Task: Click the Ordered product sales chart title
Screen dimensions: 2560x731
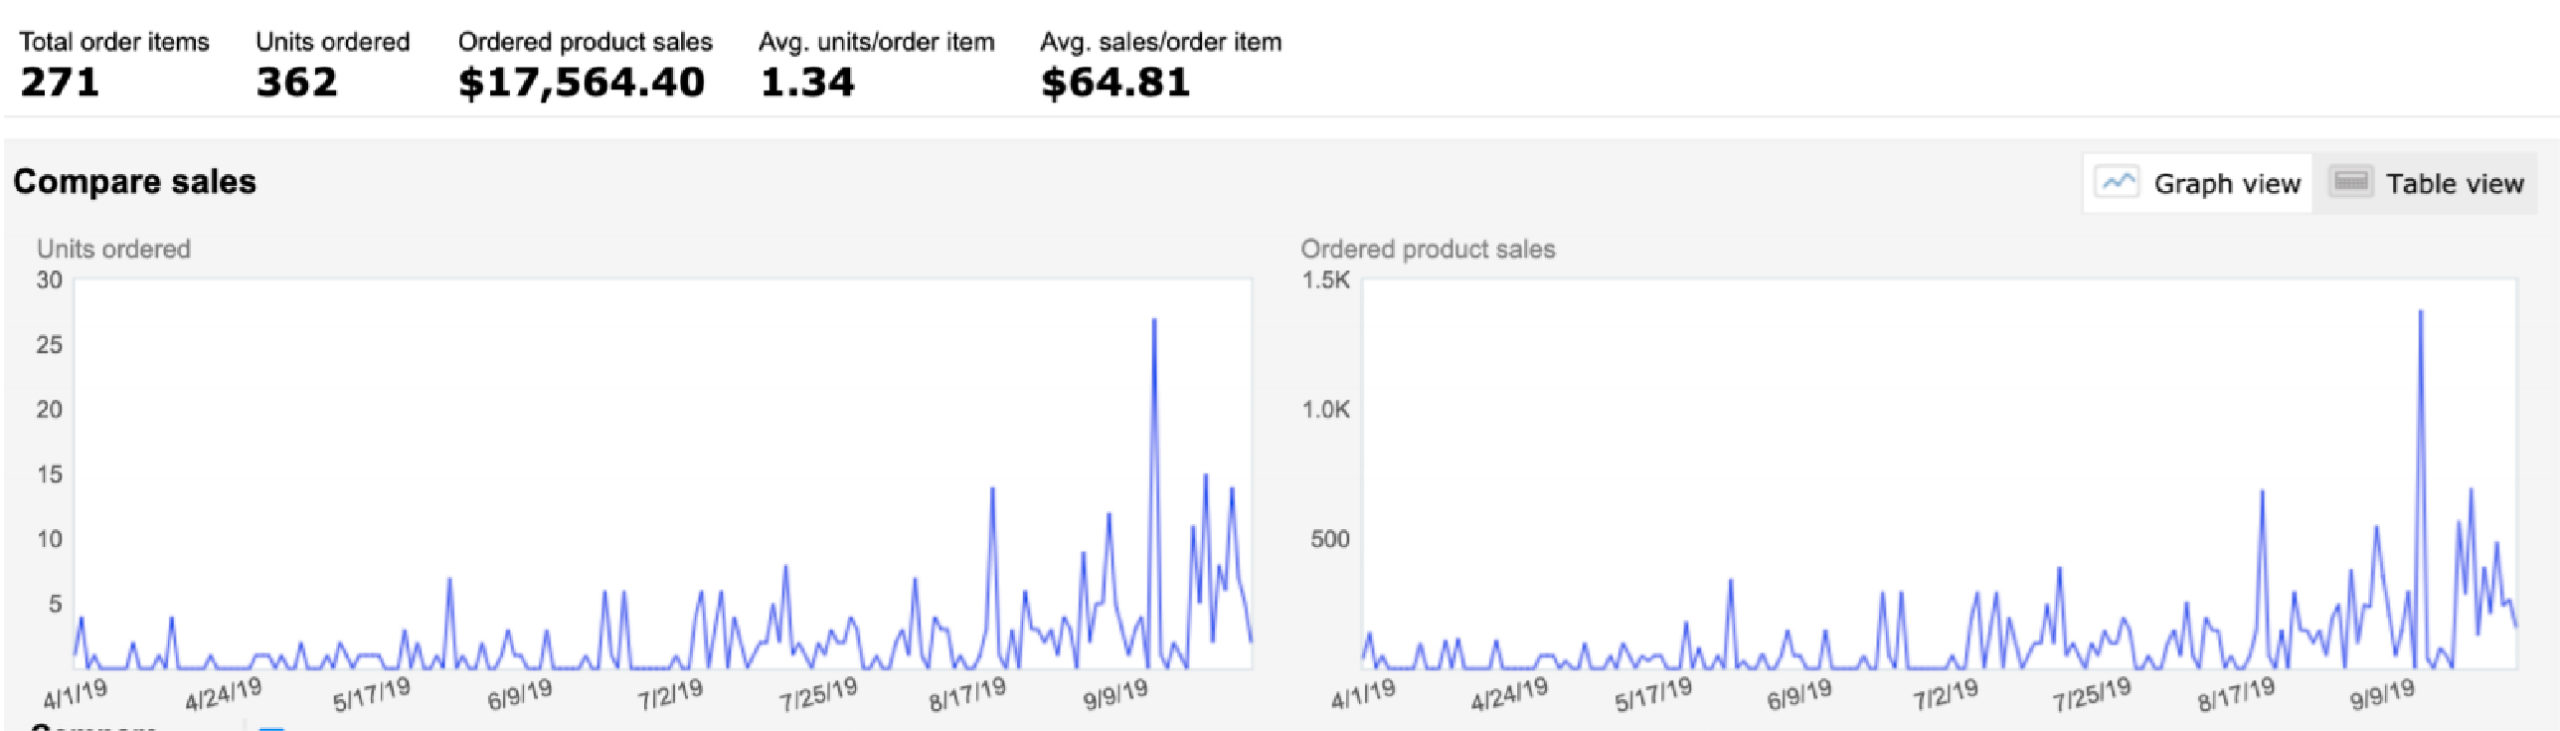Action: [x=1428, y=249]
